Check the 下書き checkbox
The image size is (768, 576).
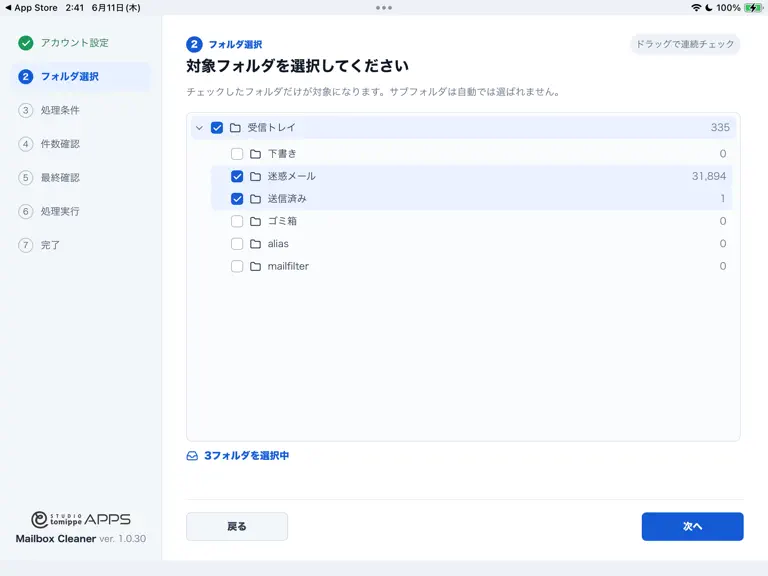coord(237,154)
